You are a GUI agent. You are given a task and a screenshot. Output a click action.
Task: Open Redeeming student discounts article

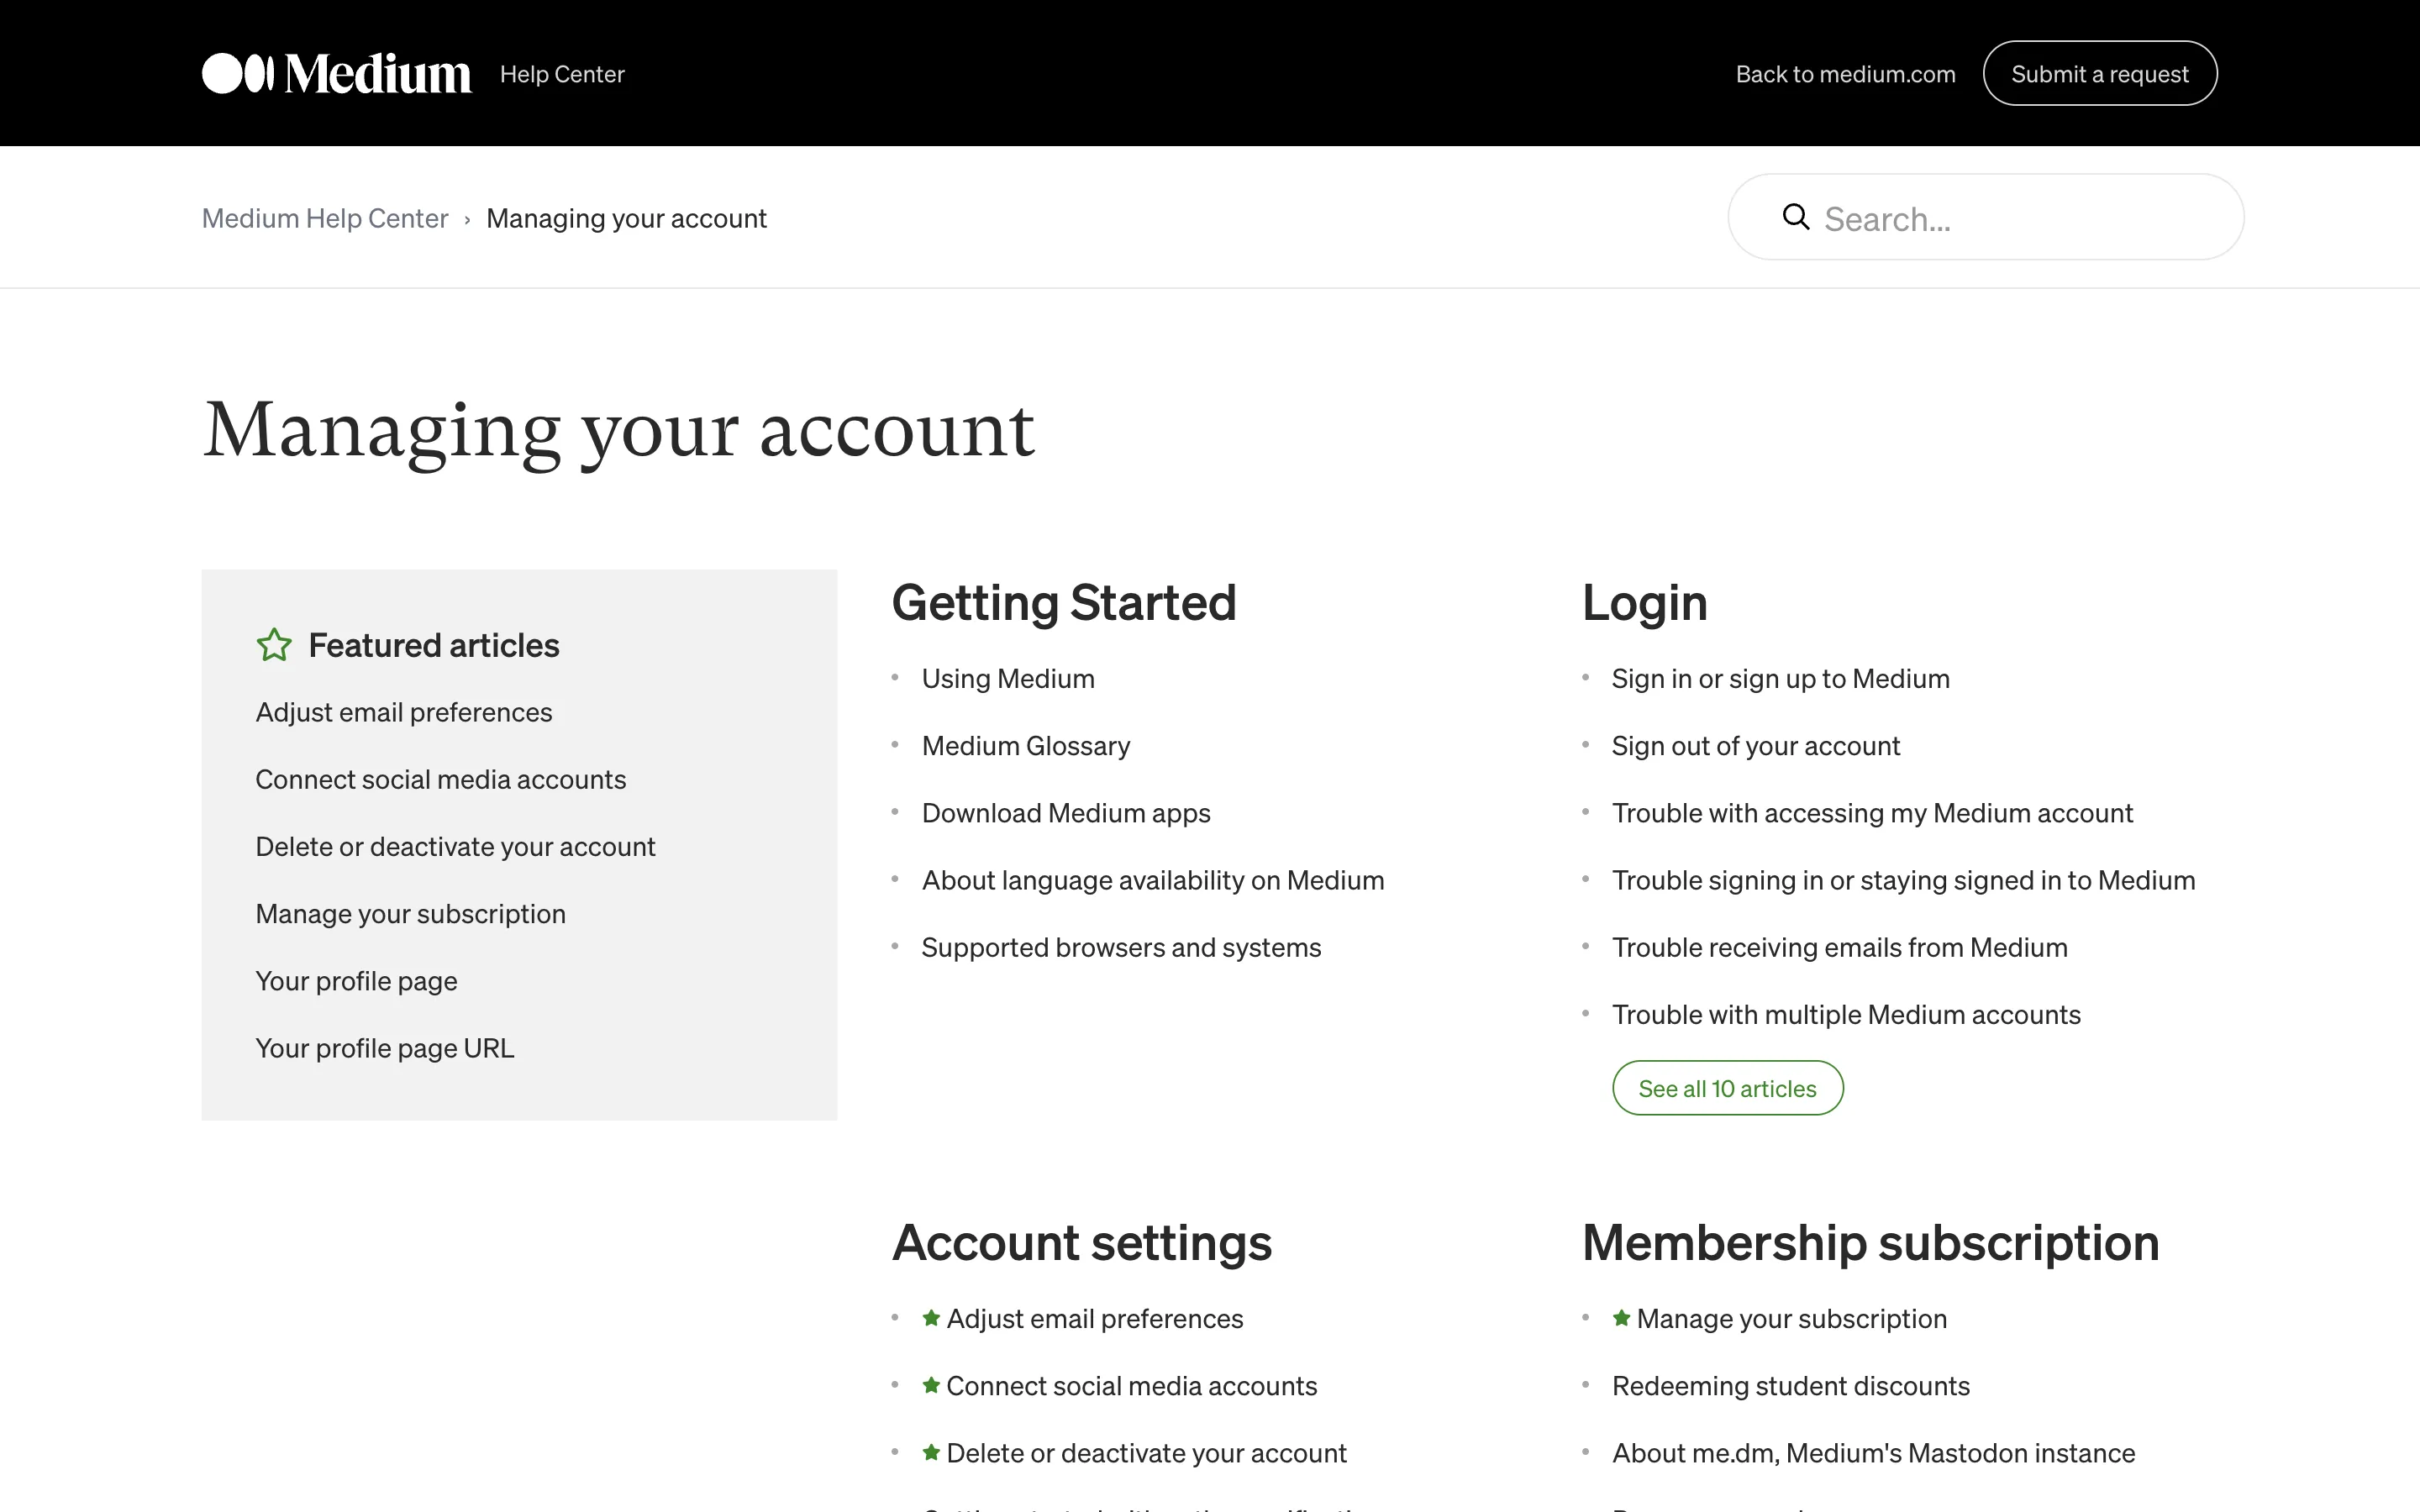1790,1386
